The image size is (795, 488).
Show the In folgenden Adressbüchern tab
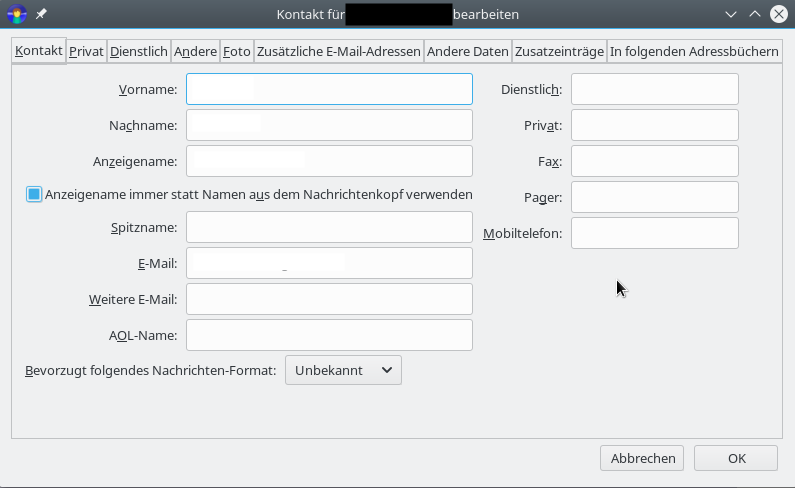pyautogui.click(x=694, y=52)
